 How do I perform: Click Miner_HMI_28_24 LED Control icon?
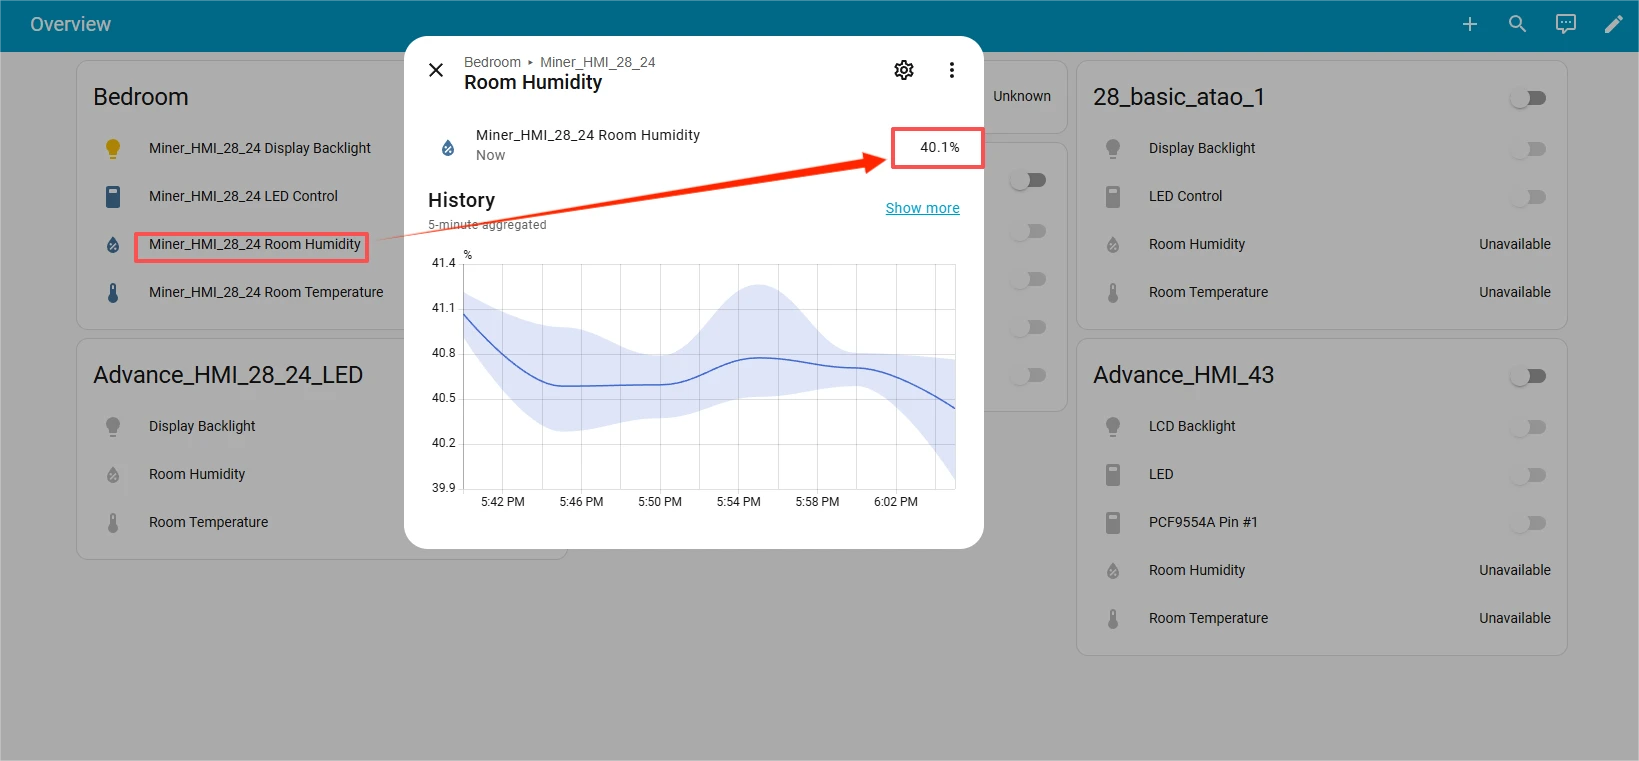click(113, 196)
